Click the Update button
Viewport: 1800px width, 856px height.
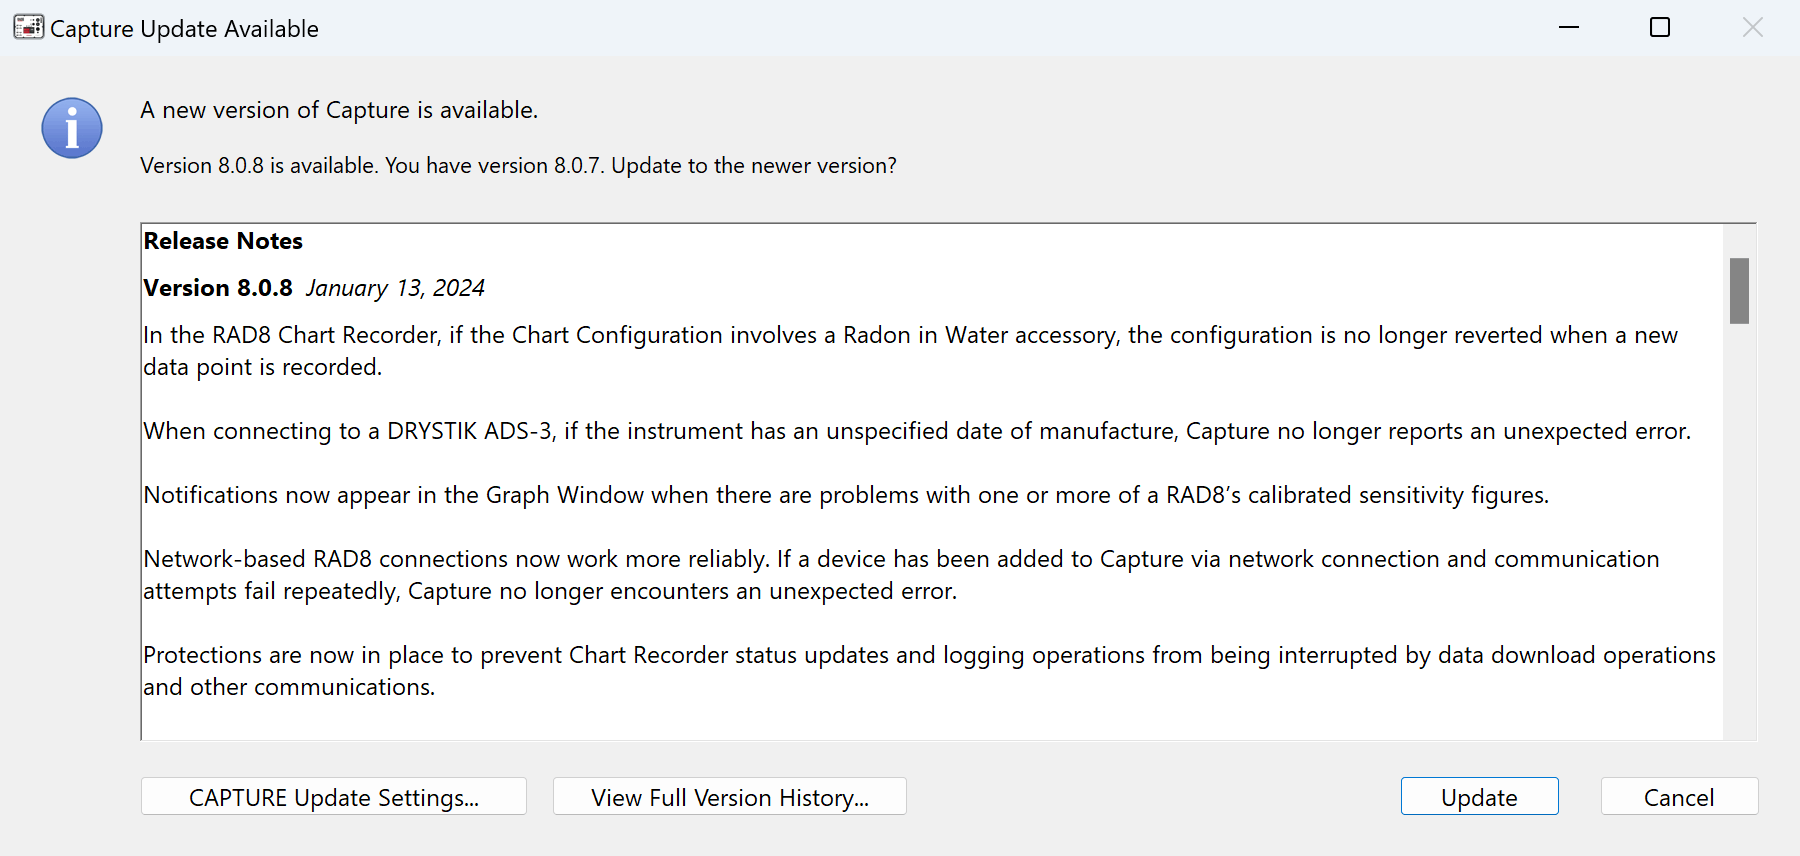pos(1479,797)
